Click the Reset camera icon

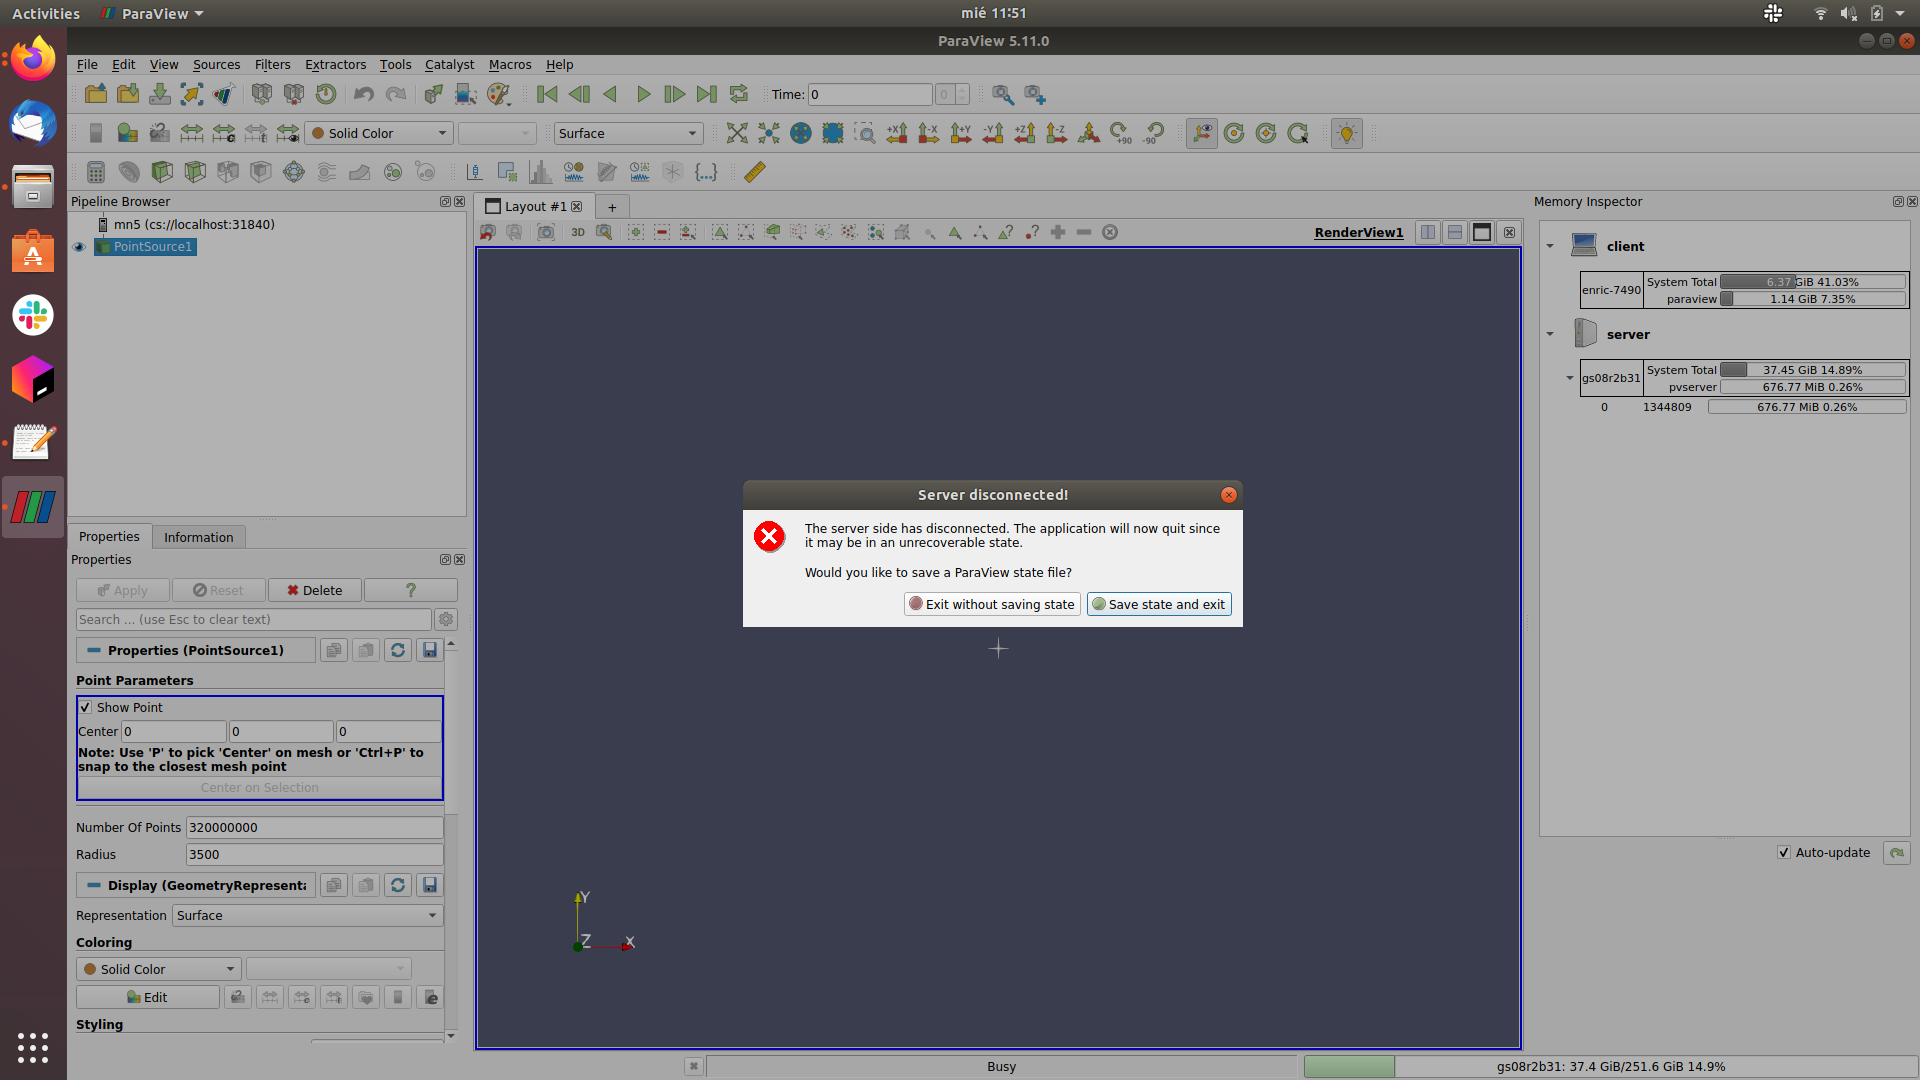(737, 133)
